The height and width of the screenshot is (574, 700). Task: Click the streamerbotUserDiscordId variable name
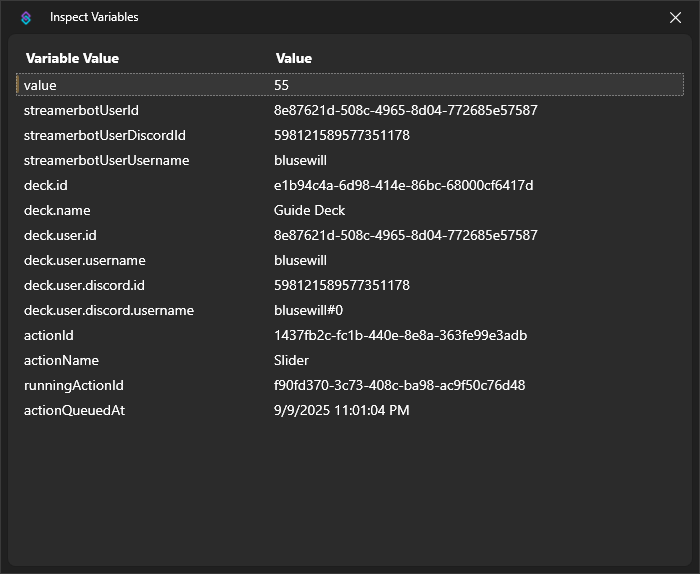pyautogui.click(x=105, y=135)
